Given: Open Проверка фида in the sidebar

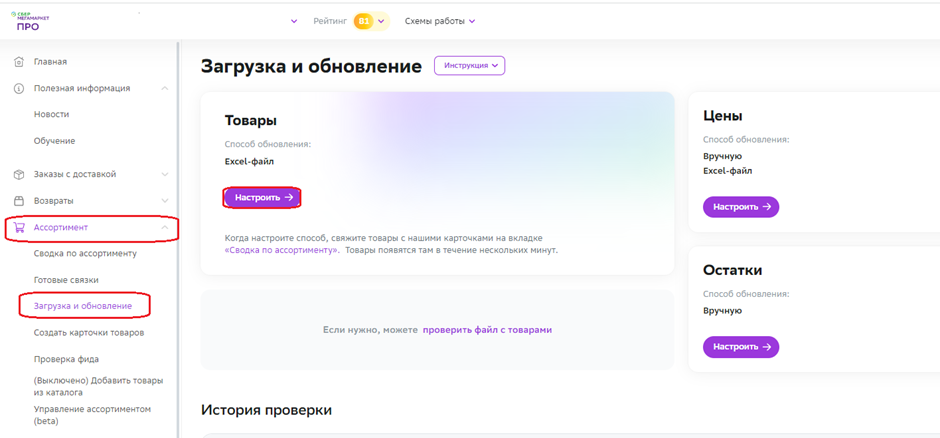Looking at the screenshot, I should (x=66, y=359).
